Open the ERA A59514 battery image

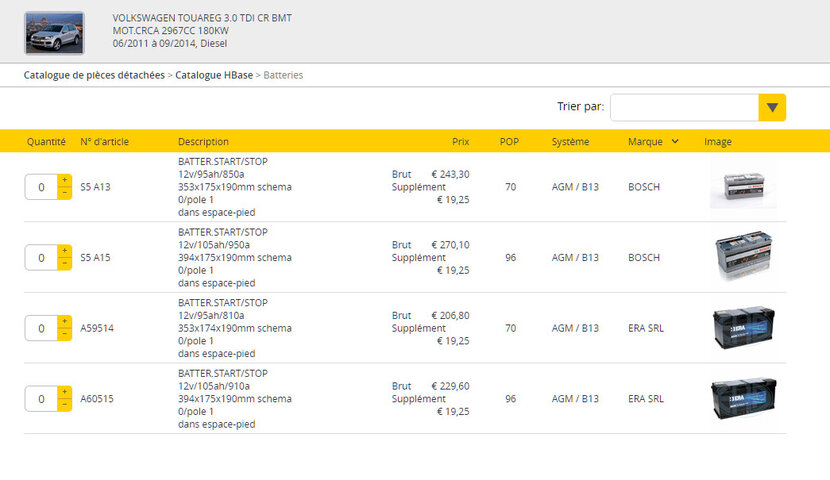(x=742, y=328)
